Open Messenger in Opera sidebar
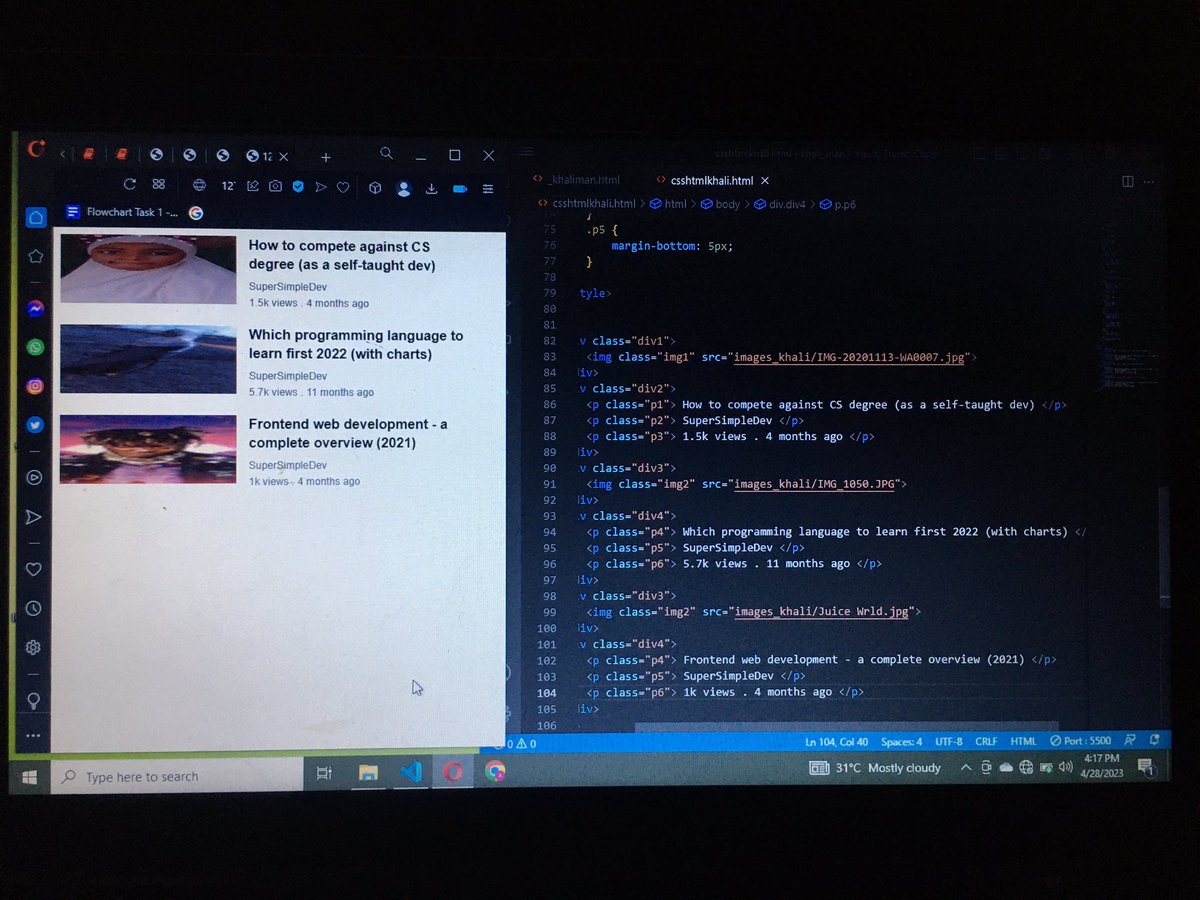Screen dimensions: 1200x900 35,309
